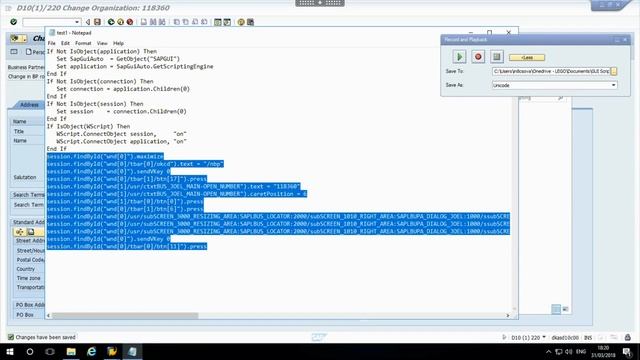This screenshot has height=360, width=640.
Task: Click the icon button left of the SAP Change heading
Action: (x=18, y=38)
